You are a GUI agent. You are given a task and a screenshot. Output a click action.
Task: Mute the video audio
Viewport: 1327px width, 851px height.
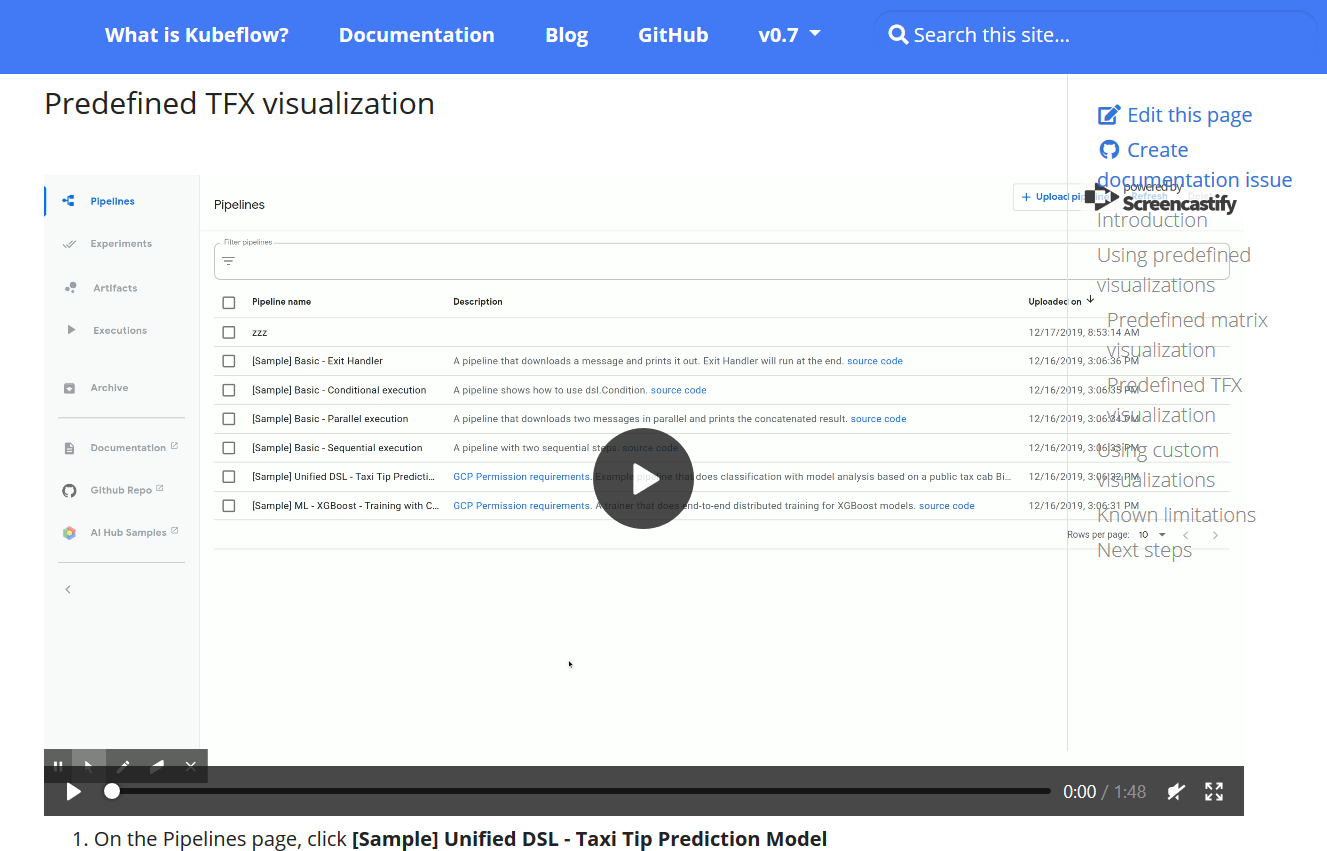pos(1175,791)
